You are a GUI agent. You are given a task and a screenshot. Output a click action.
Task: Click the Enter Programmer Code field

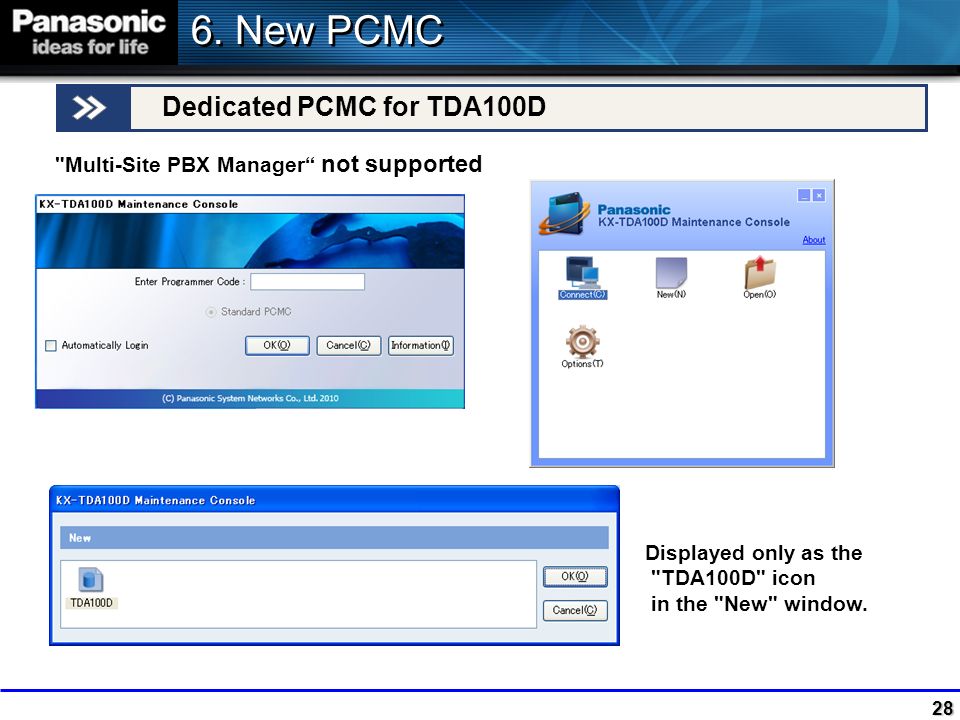(307, 282)
